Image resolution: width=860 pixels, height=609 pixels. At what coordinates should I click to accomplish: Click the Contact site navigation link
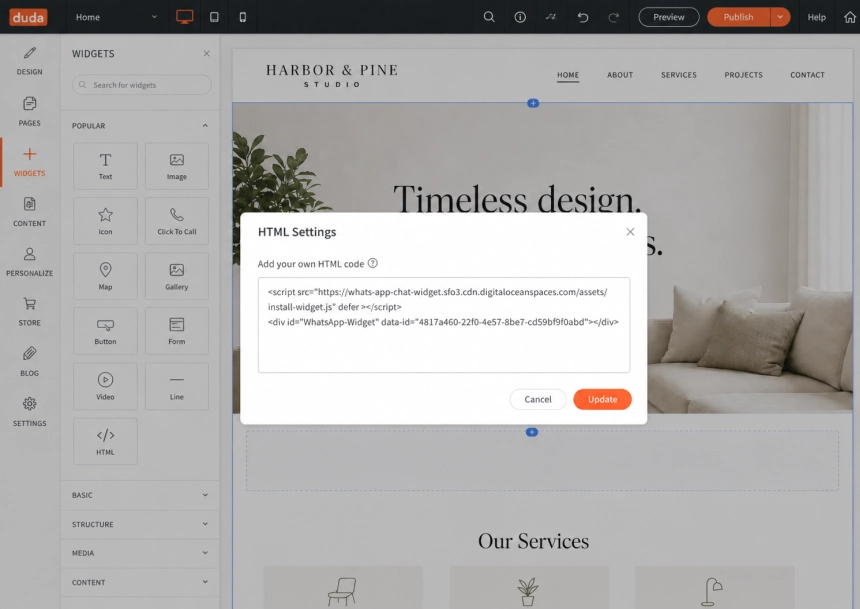(x=807, y=75)
